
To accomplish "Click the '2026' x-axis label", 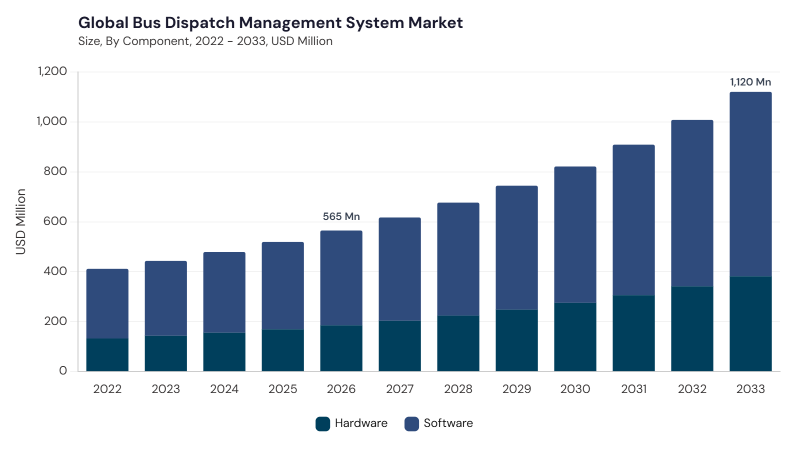I will click(341, 389).
